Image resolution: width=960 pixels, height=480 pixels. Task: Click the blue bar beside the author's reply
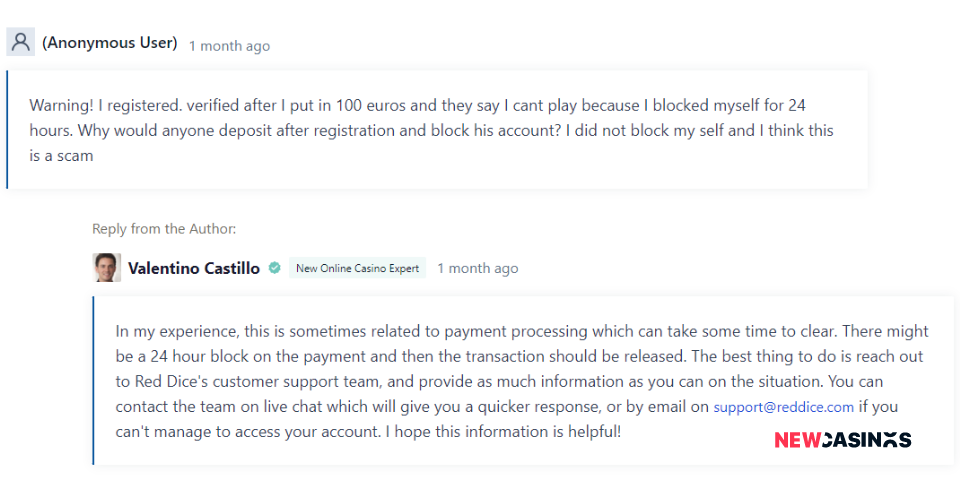93,380
